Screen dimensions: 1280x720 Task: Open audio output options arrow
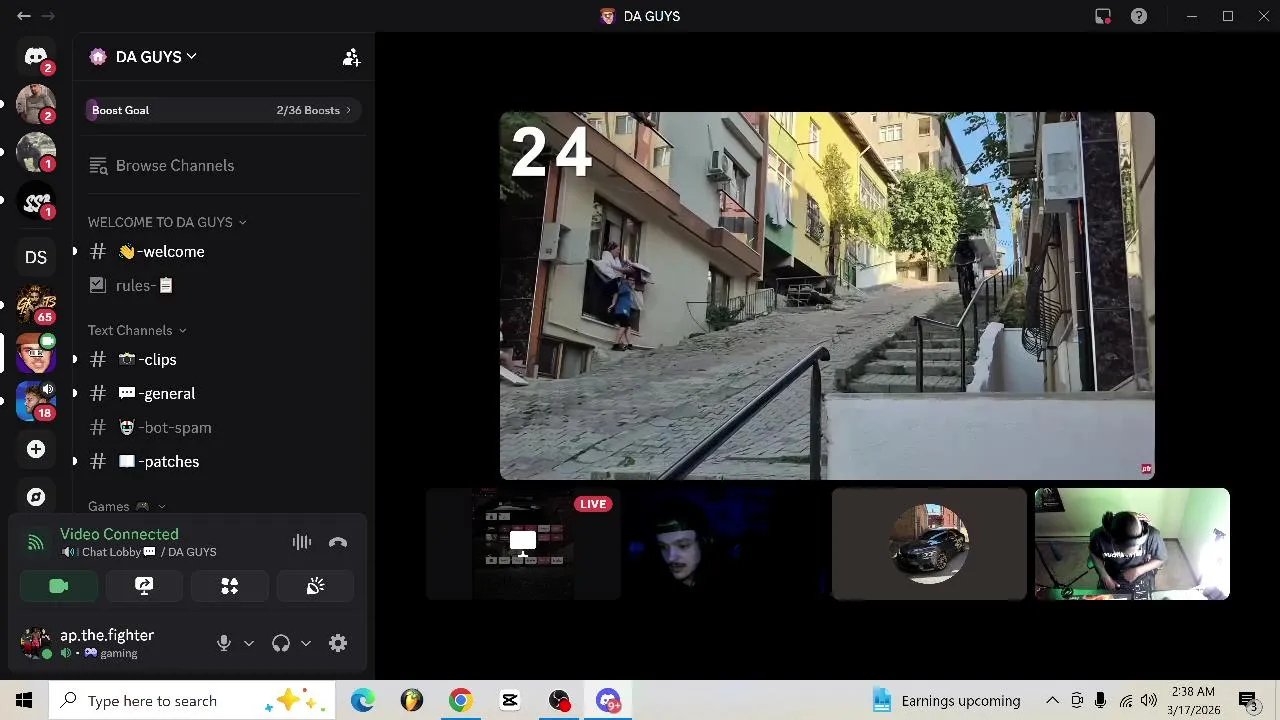306,643
